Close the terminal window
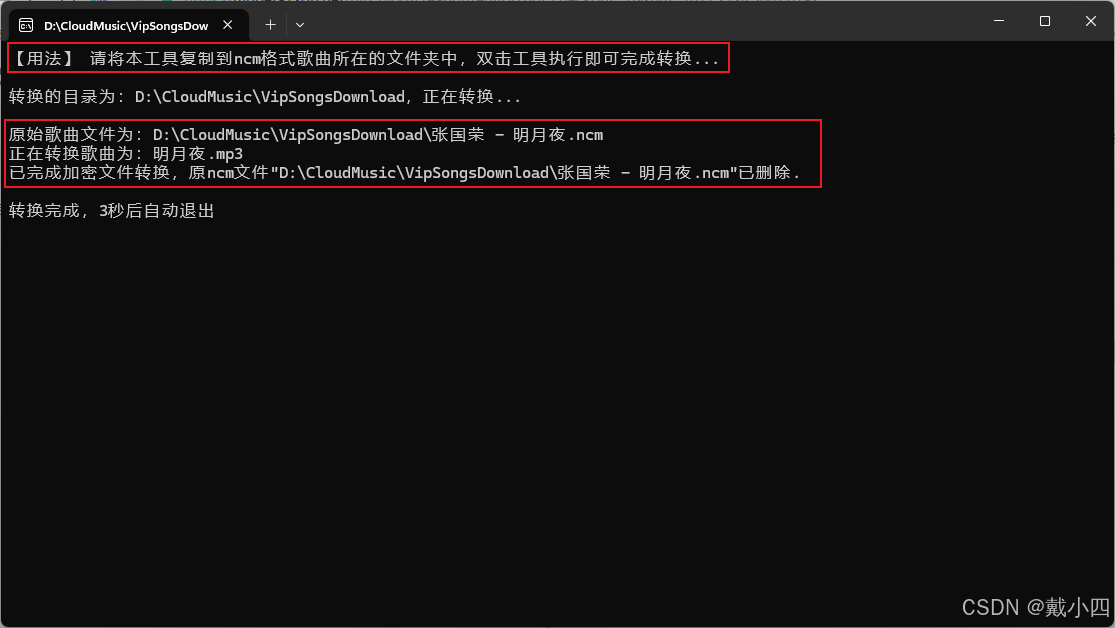 1091,21
